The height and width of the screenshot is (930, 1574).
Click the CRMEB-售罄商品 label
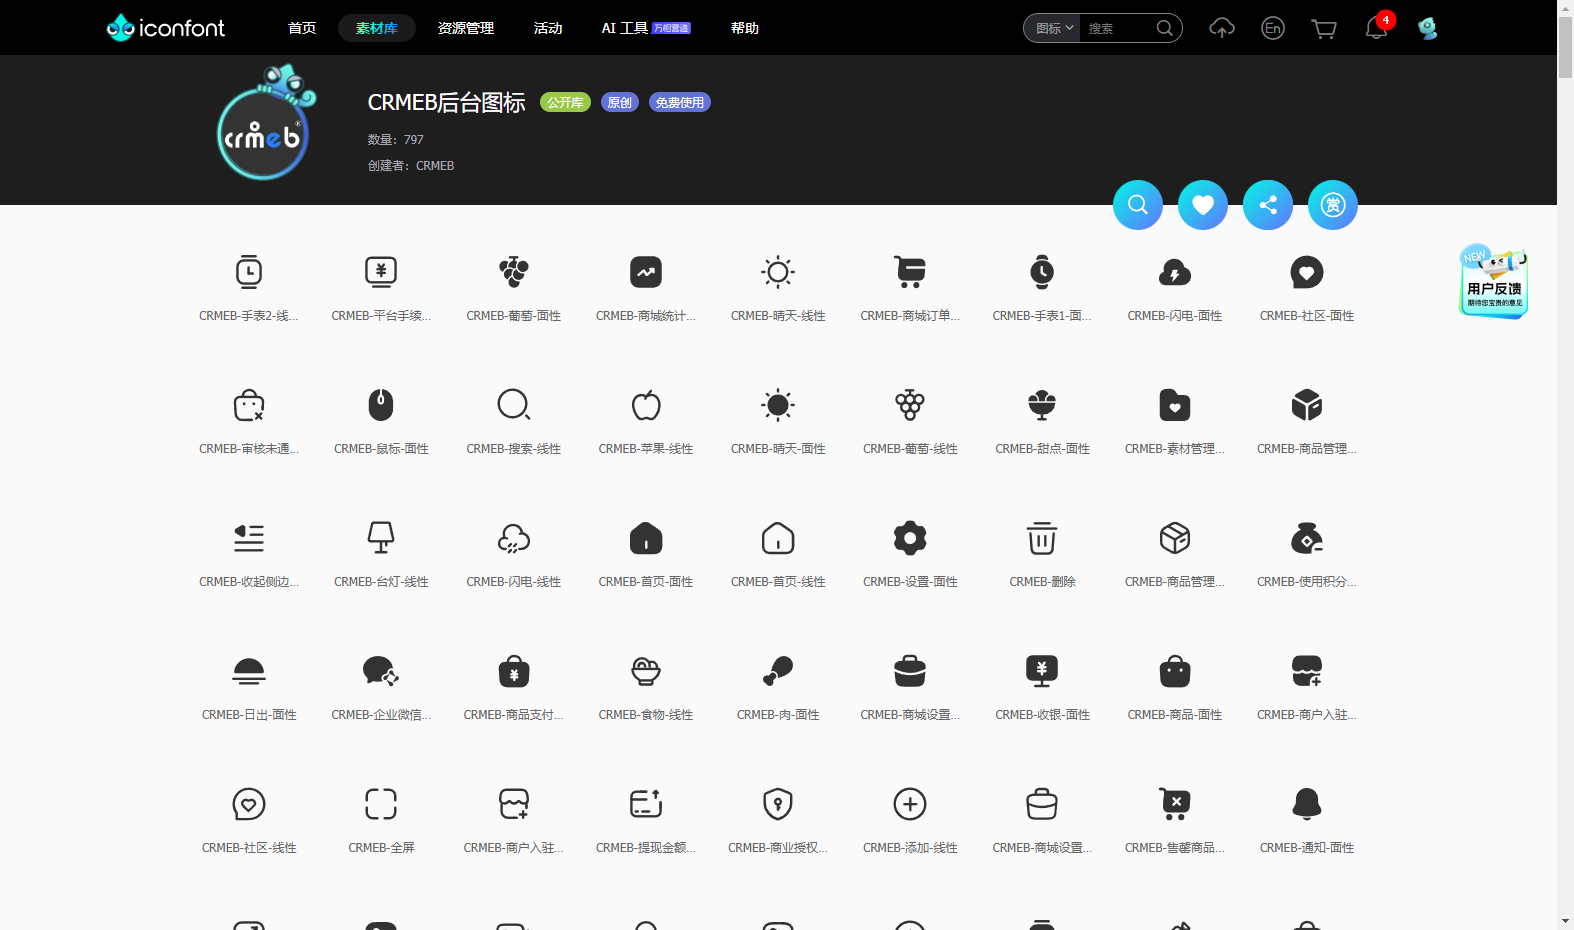tap(1175, 848)
